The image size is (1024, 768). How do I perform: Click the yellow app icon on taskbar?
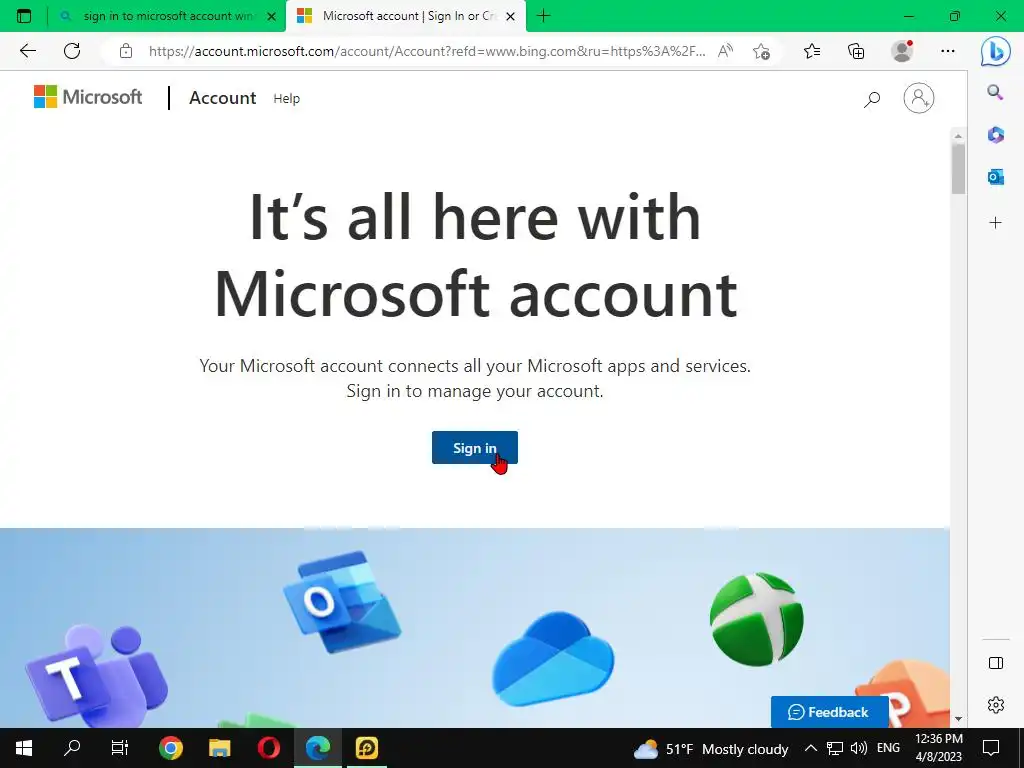pos(366,748)
